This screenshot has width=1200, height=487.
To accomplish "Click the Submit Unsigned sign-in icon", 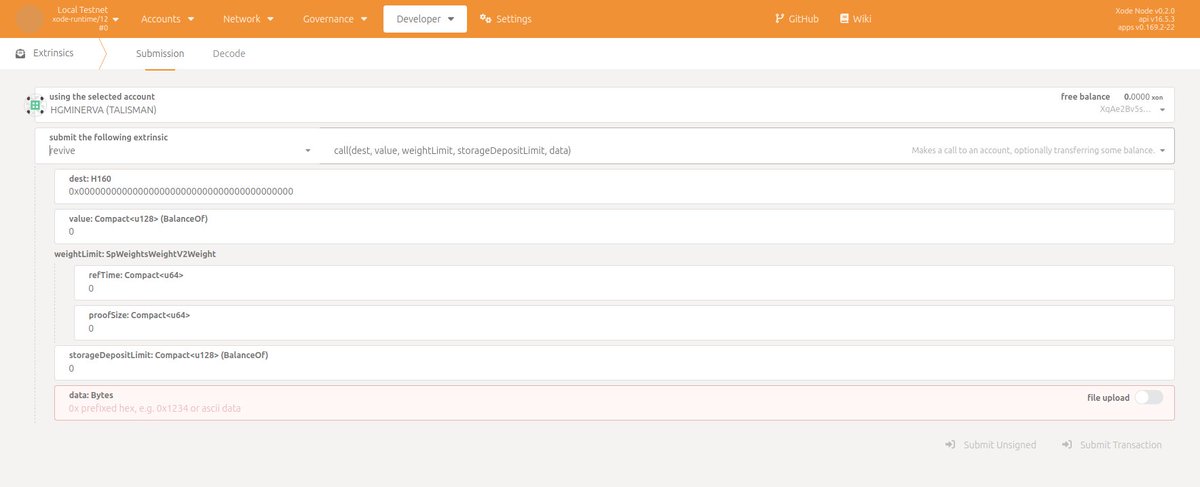I will 950,445.
